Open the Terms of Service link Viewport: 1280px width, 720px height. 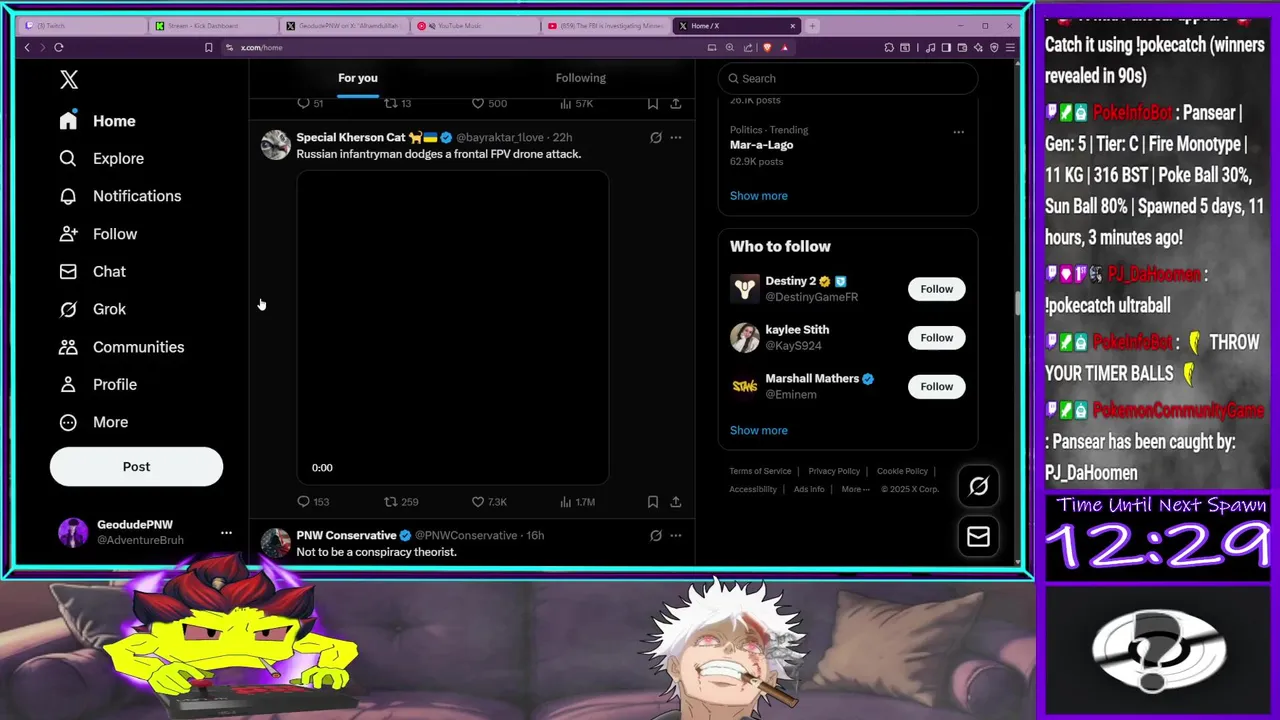click(x=760, y=471)
